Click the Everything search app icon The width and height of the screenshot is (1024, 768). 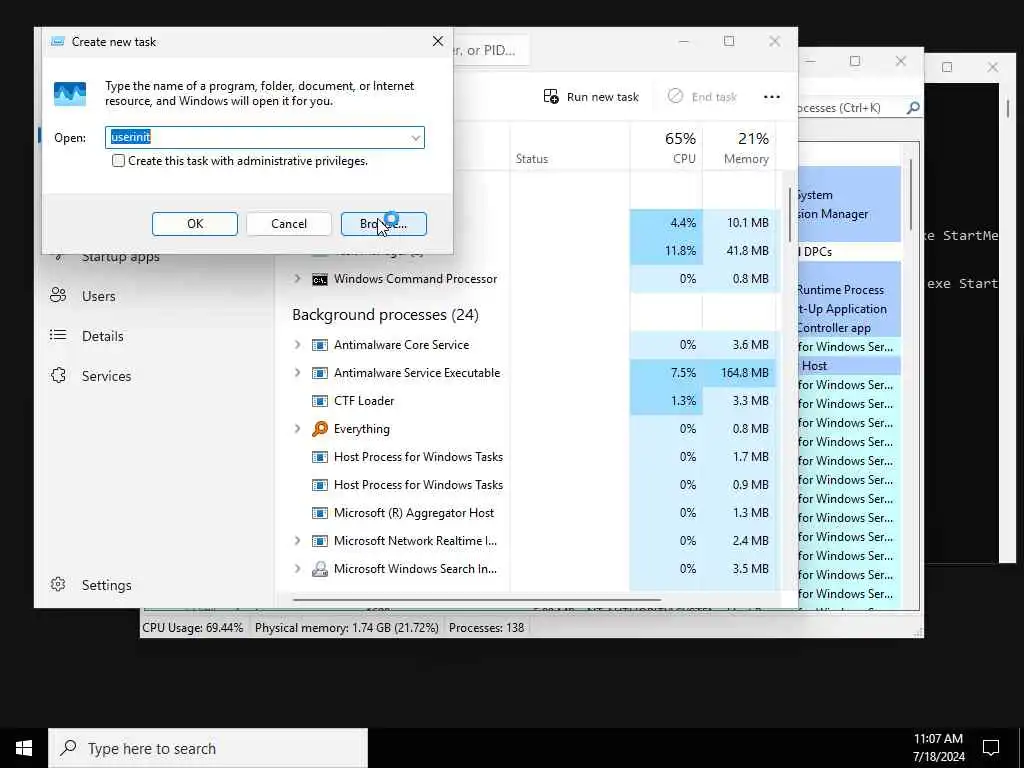319,429
